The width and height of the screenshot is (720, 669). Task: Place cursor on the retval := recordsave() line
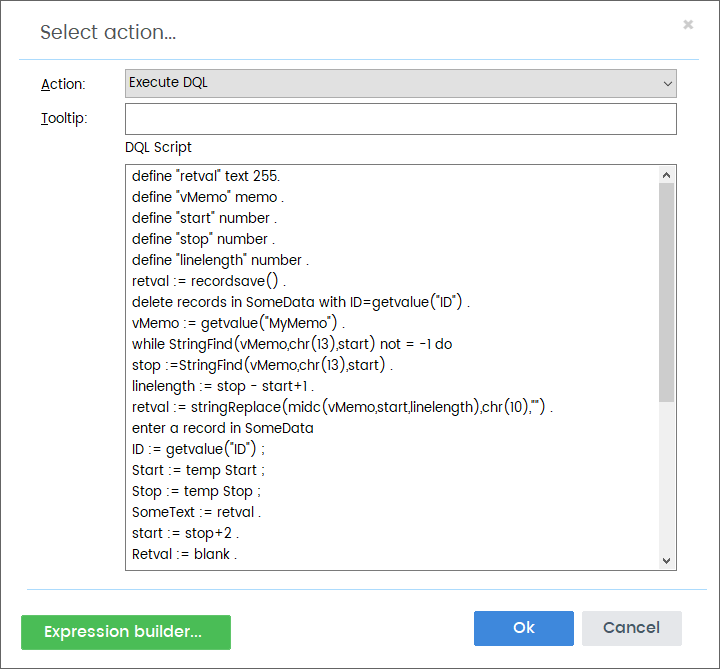coord(209,281)
